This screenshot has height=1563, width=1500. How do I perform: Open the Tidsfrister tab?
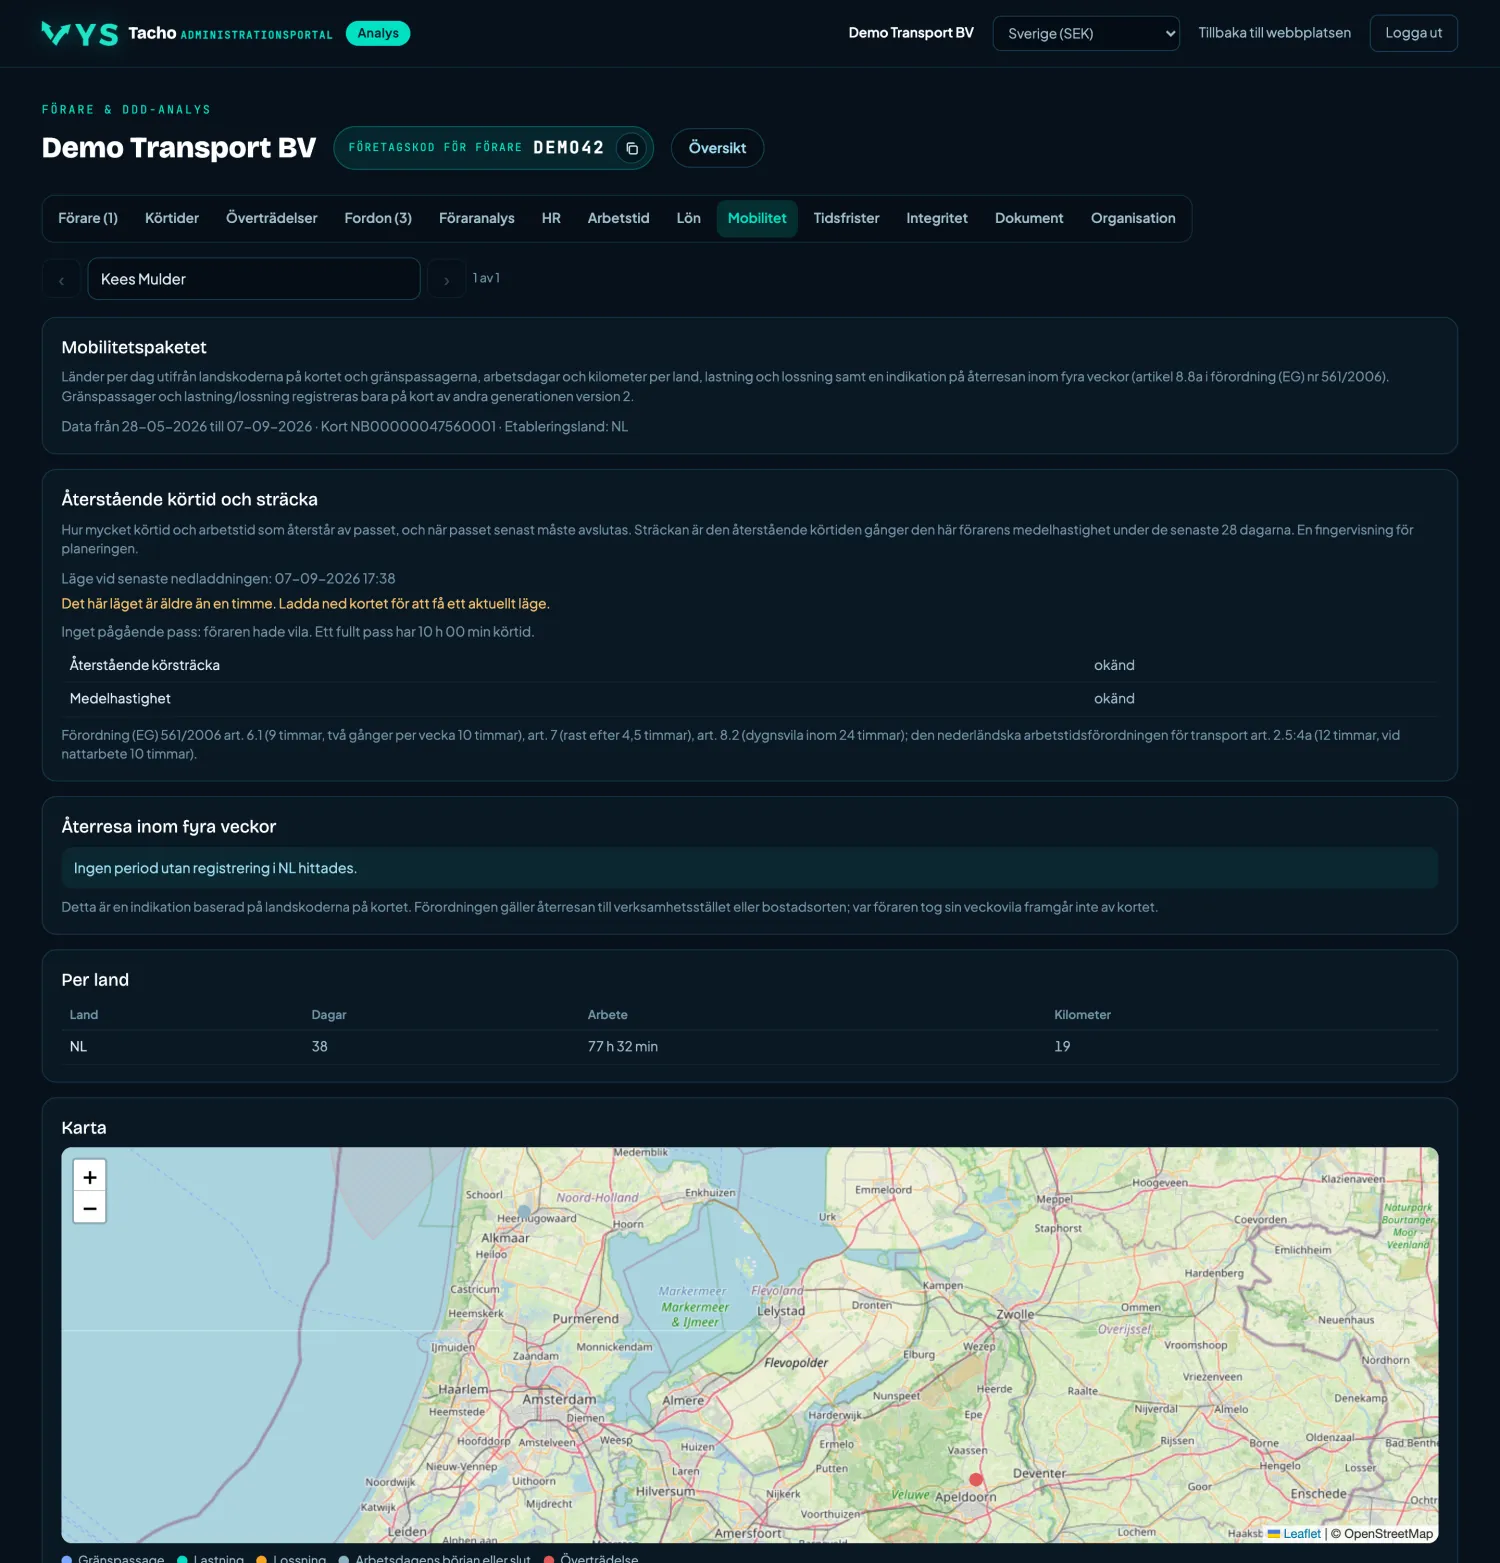point(847,218)
